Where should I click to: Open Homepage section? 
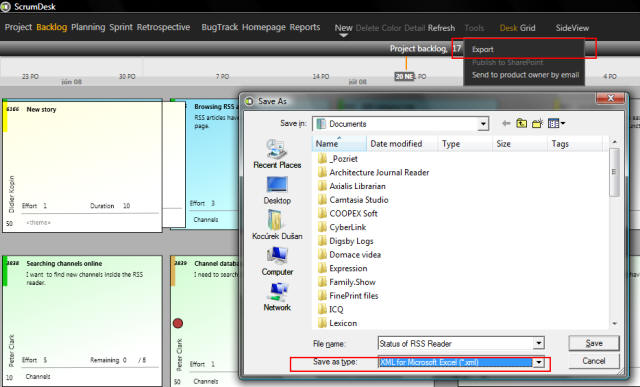(264, 27)
